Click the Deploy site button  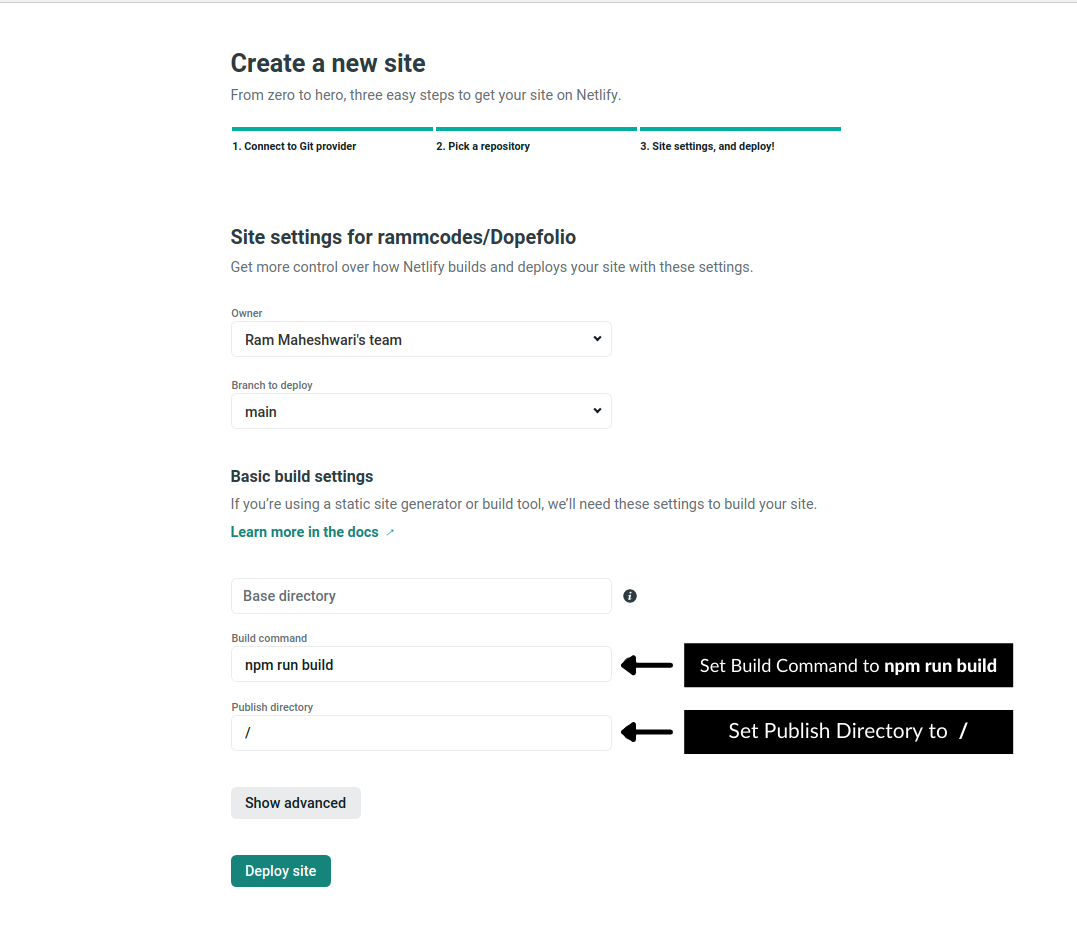coord(280,870)
